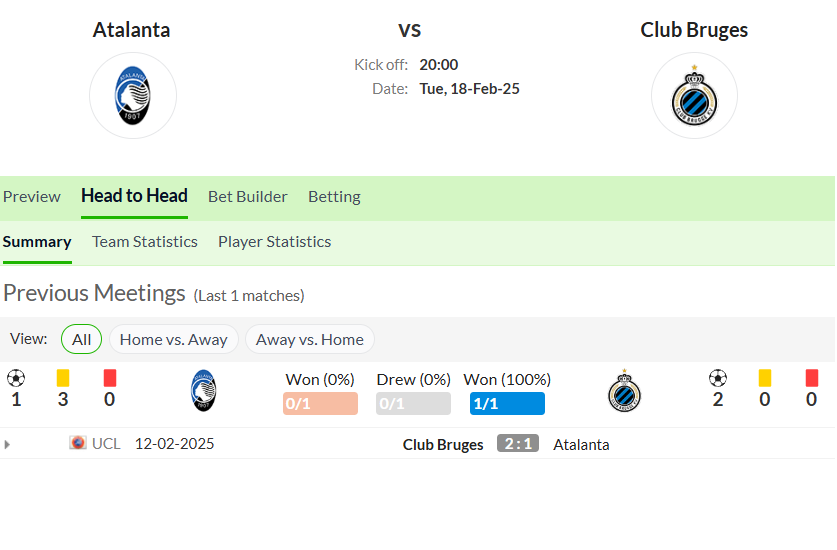This screenshot has width=837, height=550.
Task: Switch to Team Statistics sub-tab
Action: pos(145,241)
